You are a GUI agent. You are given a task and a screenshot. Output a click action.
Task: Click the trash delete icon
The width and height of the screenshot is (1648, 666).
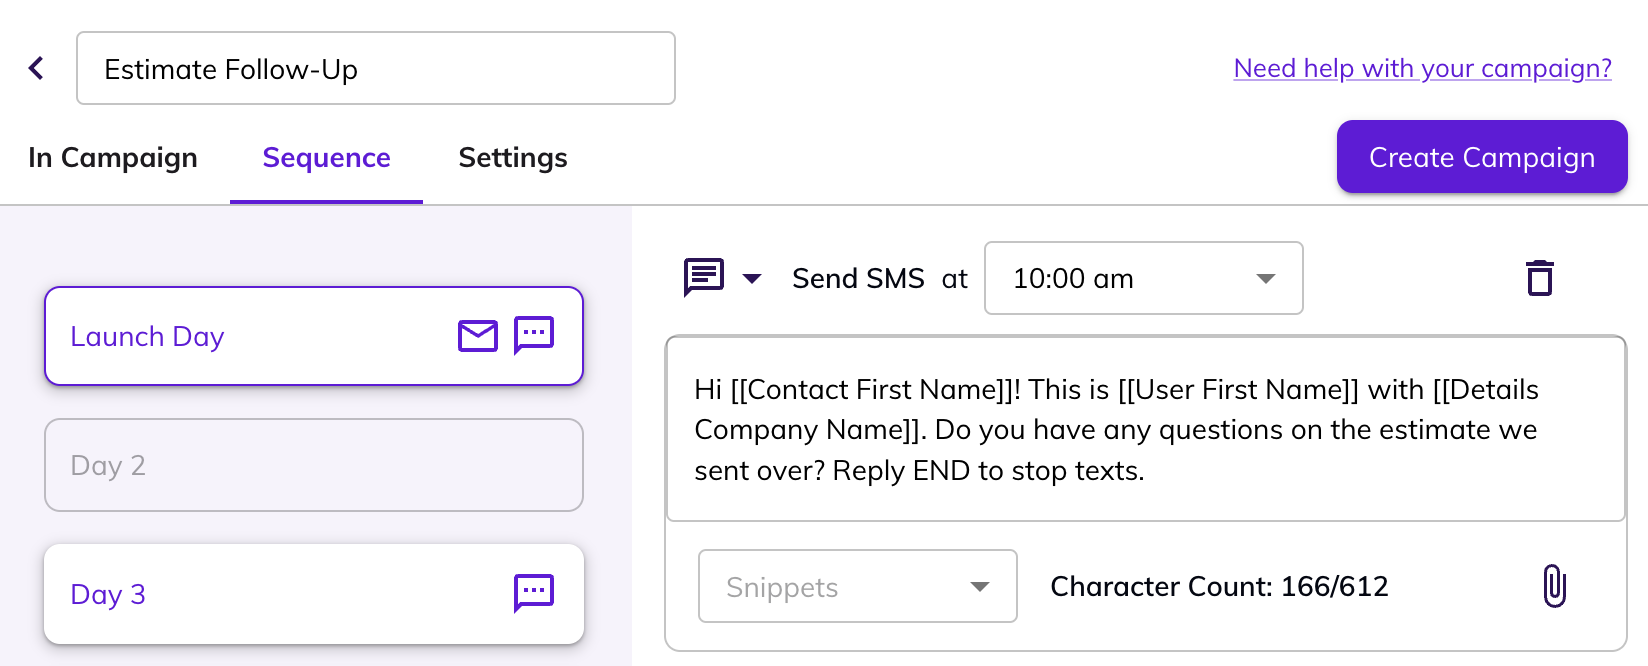(x=1540, y=278)
